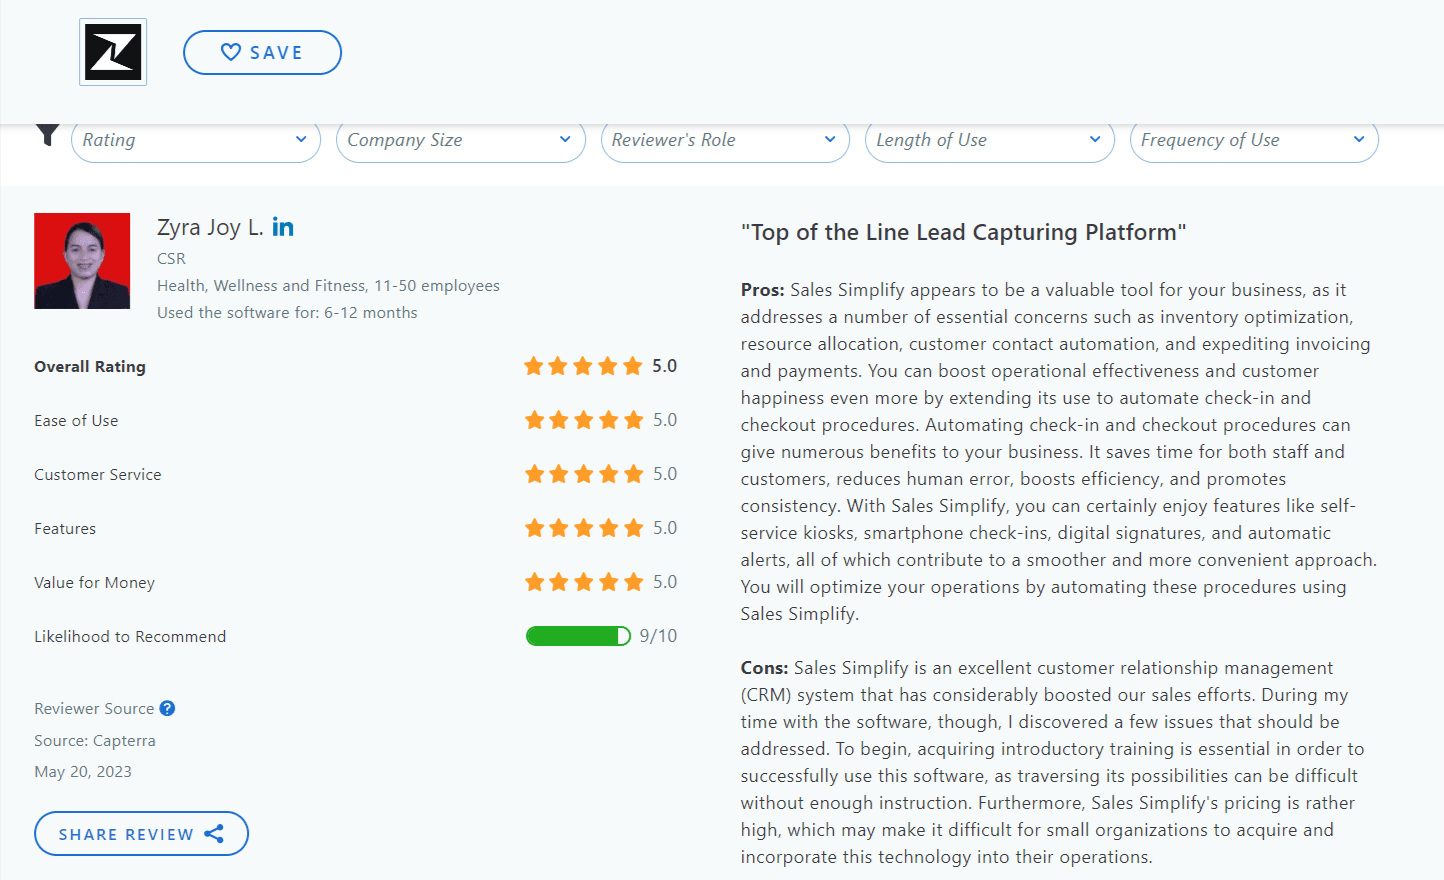The width and height of the screenshot is (1444, 880).
Task: Click the fifth star of Overall Rating
Action: pyautogui.click(x=633, y=366)
